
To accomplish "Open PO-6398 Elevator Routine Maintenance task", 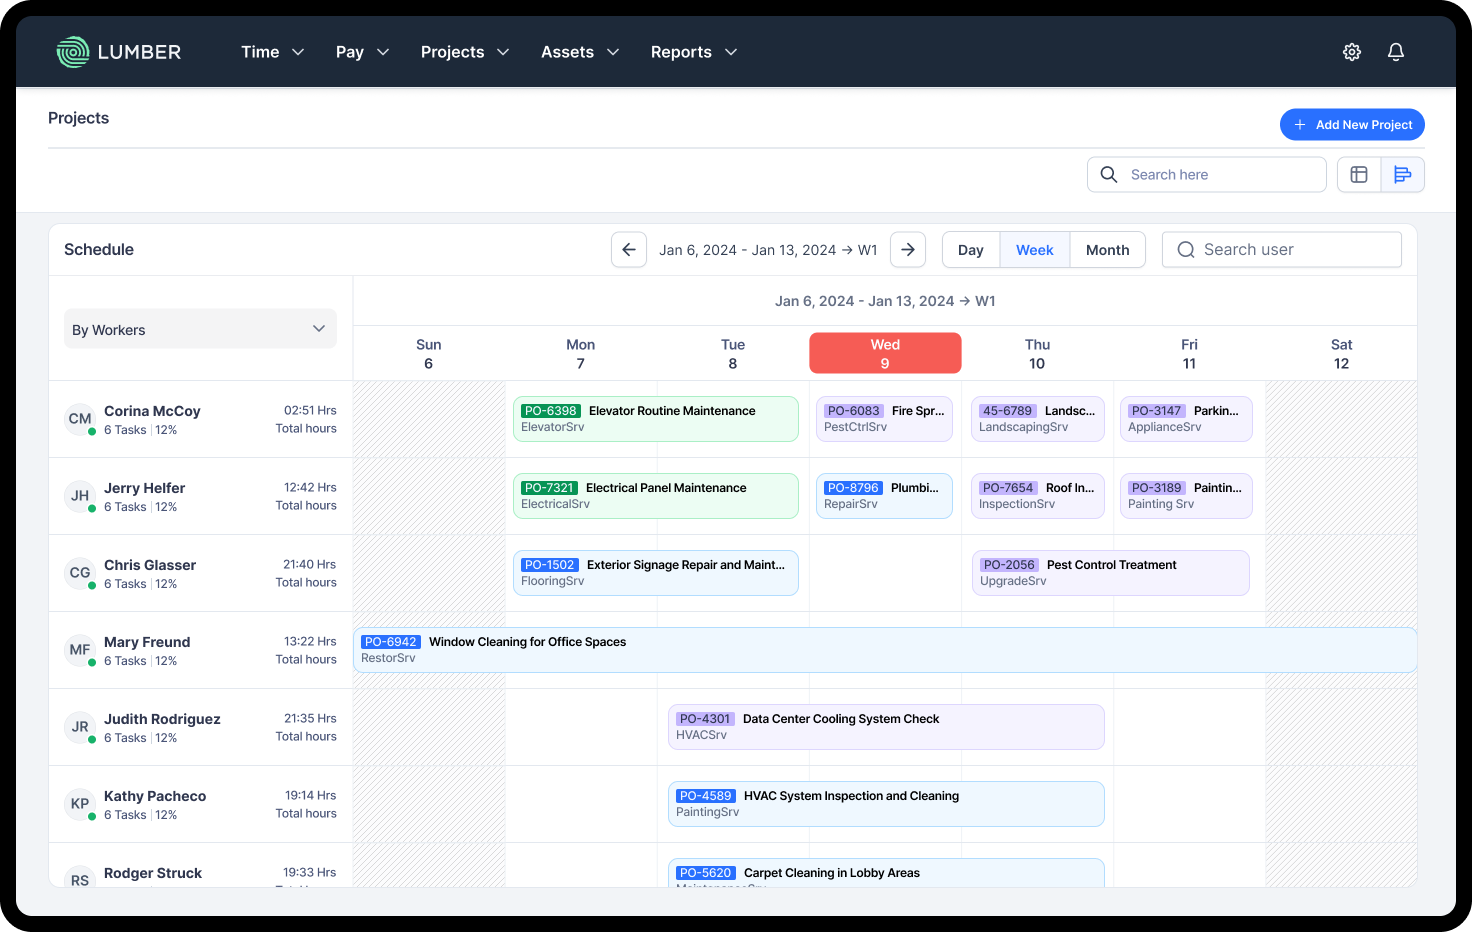I will 656,419.
